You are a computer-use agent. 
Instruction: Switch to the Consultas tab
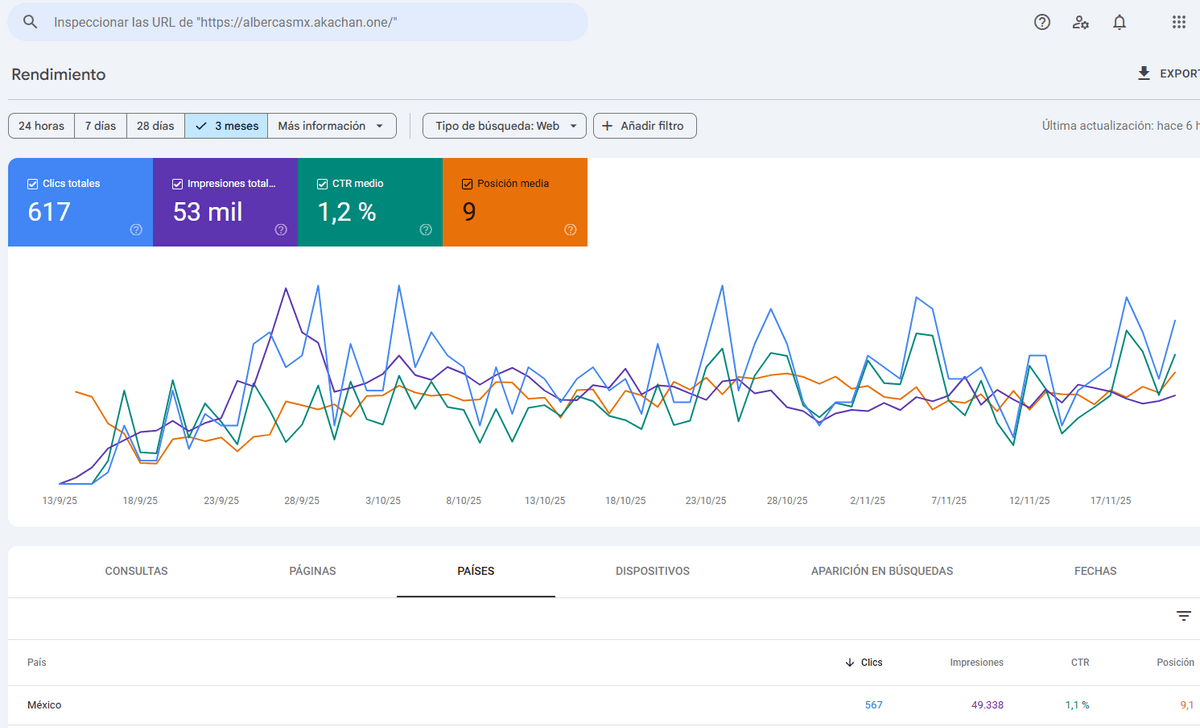(x=136, y=571)
